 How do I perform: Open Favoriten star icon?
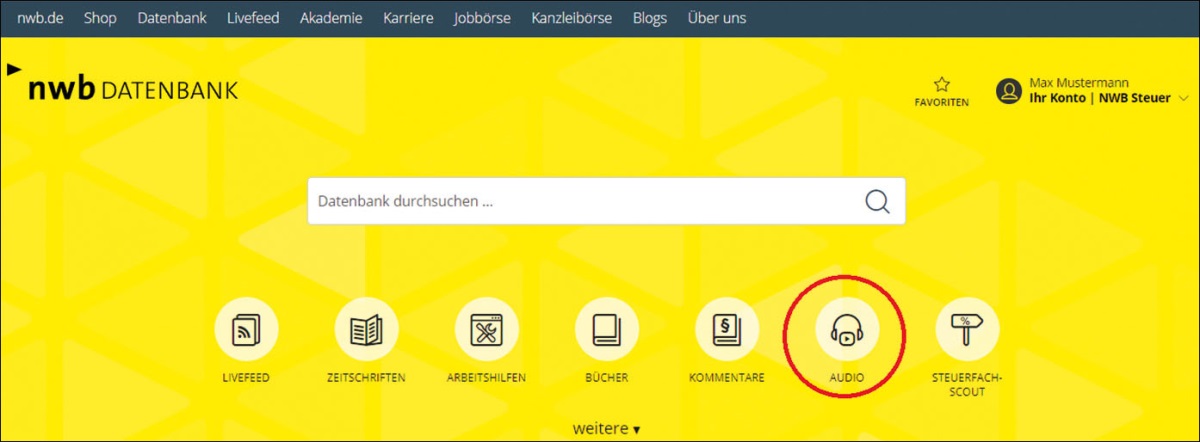(941, 85)
